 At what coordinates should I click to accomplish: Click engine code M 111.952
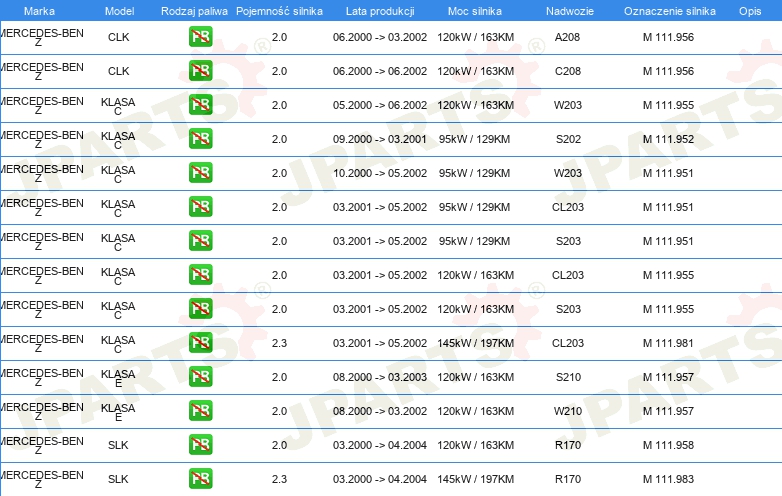click(x=668, y=139)
